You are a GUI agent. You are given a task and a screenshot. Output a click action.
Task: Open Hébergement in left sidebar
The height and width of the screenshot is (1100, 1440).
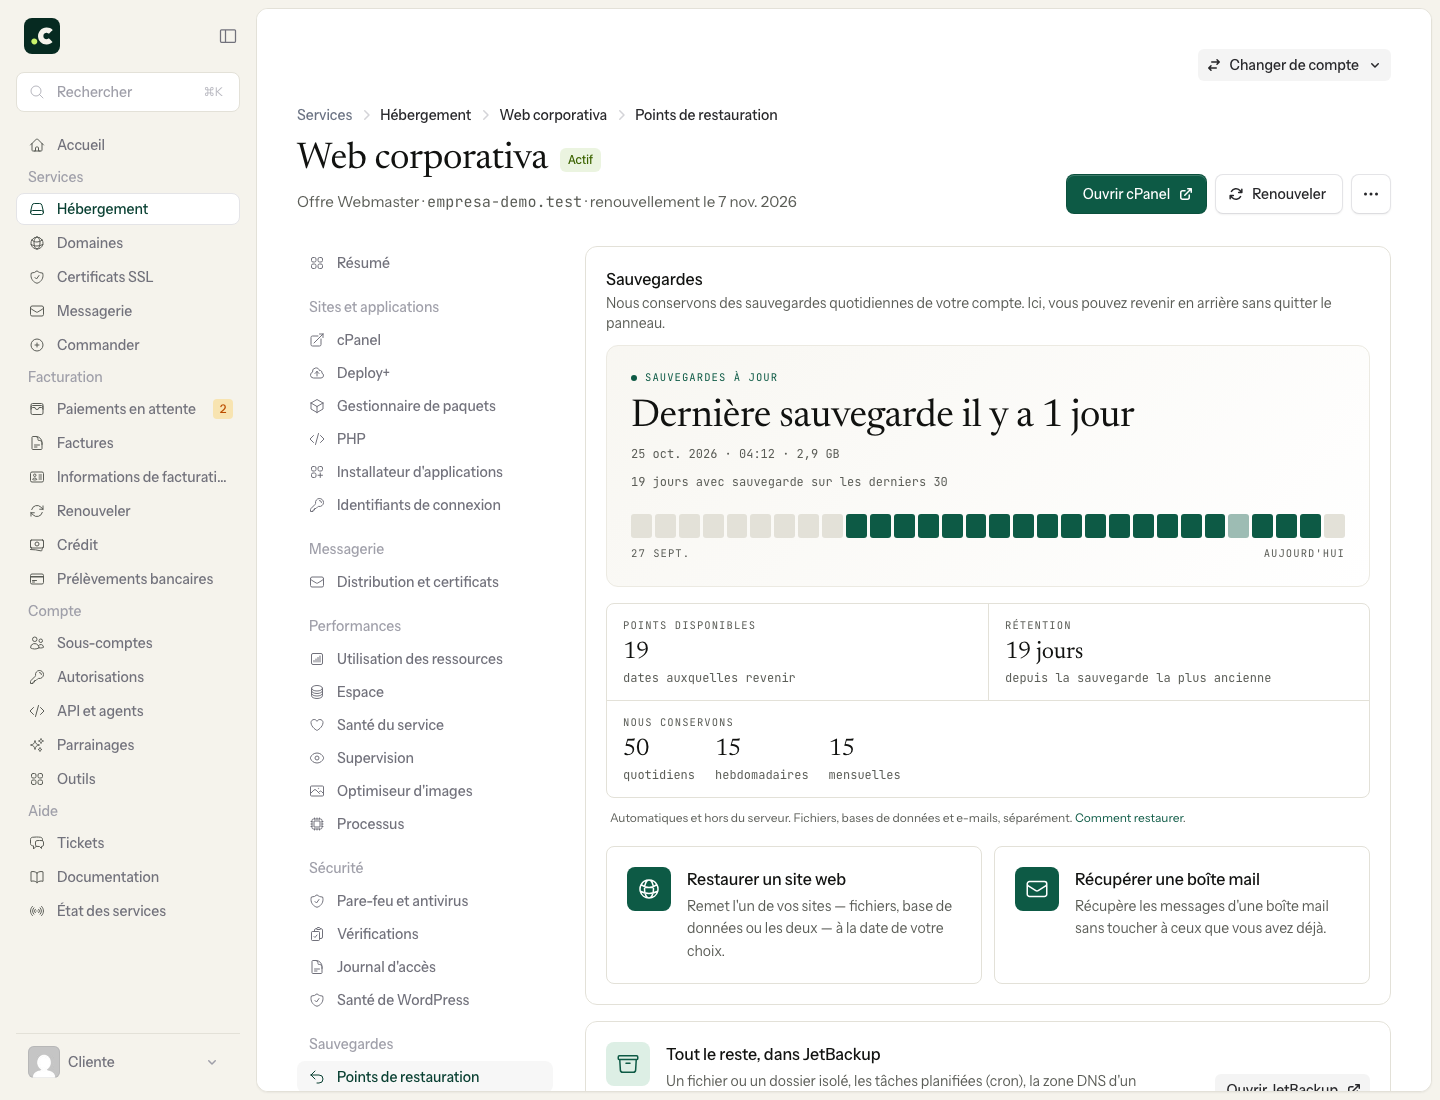pos(128,209)
